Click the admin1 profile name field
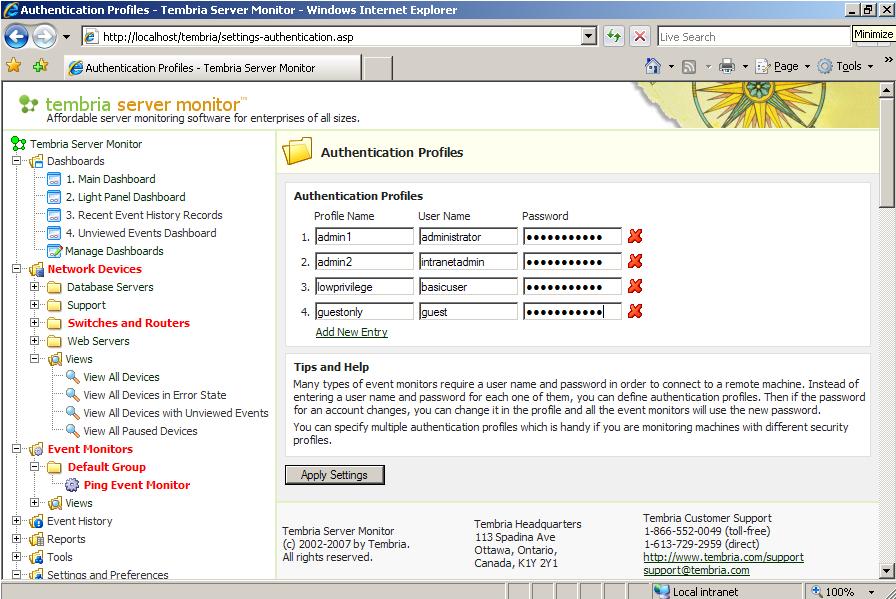The image size is (896, 599). 364,237
